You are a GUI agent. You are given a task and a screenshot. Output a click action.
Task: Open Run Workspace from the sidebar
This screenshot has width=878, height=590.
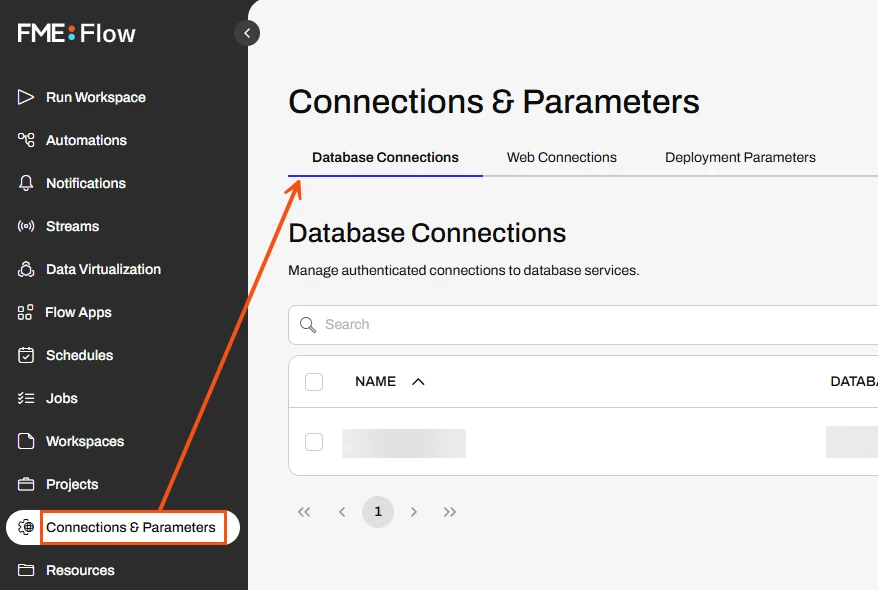tap(96, 97)
